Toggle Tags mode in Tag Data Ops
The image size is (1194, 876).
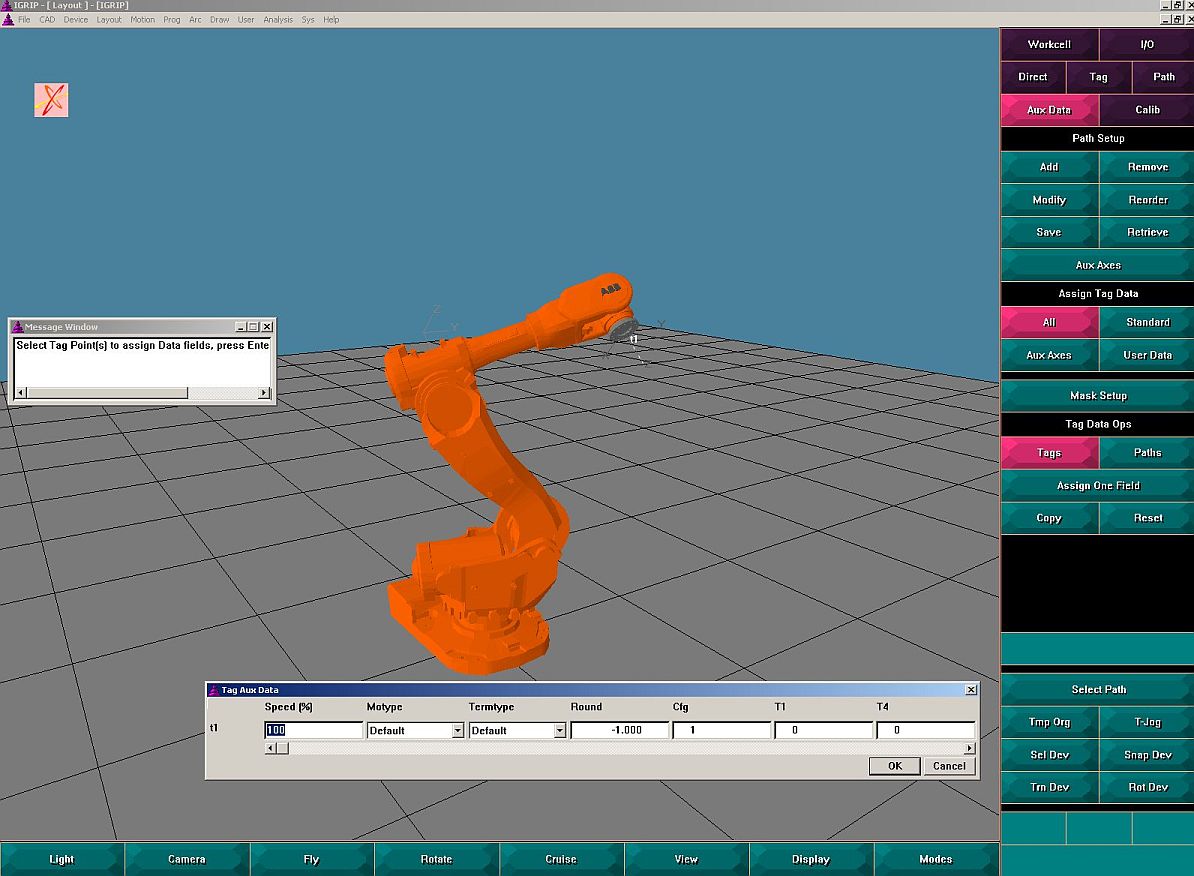click(x=1049, y=452)
